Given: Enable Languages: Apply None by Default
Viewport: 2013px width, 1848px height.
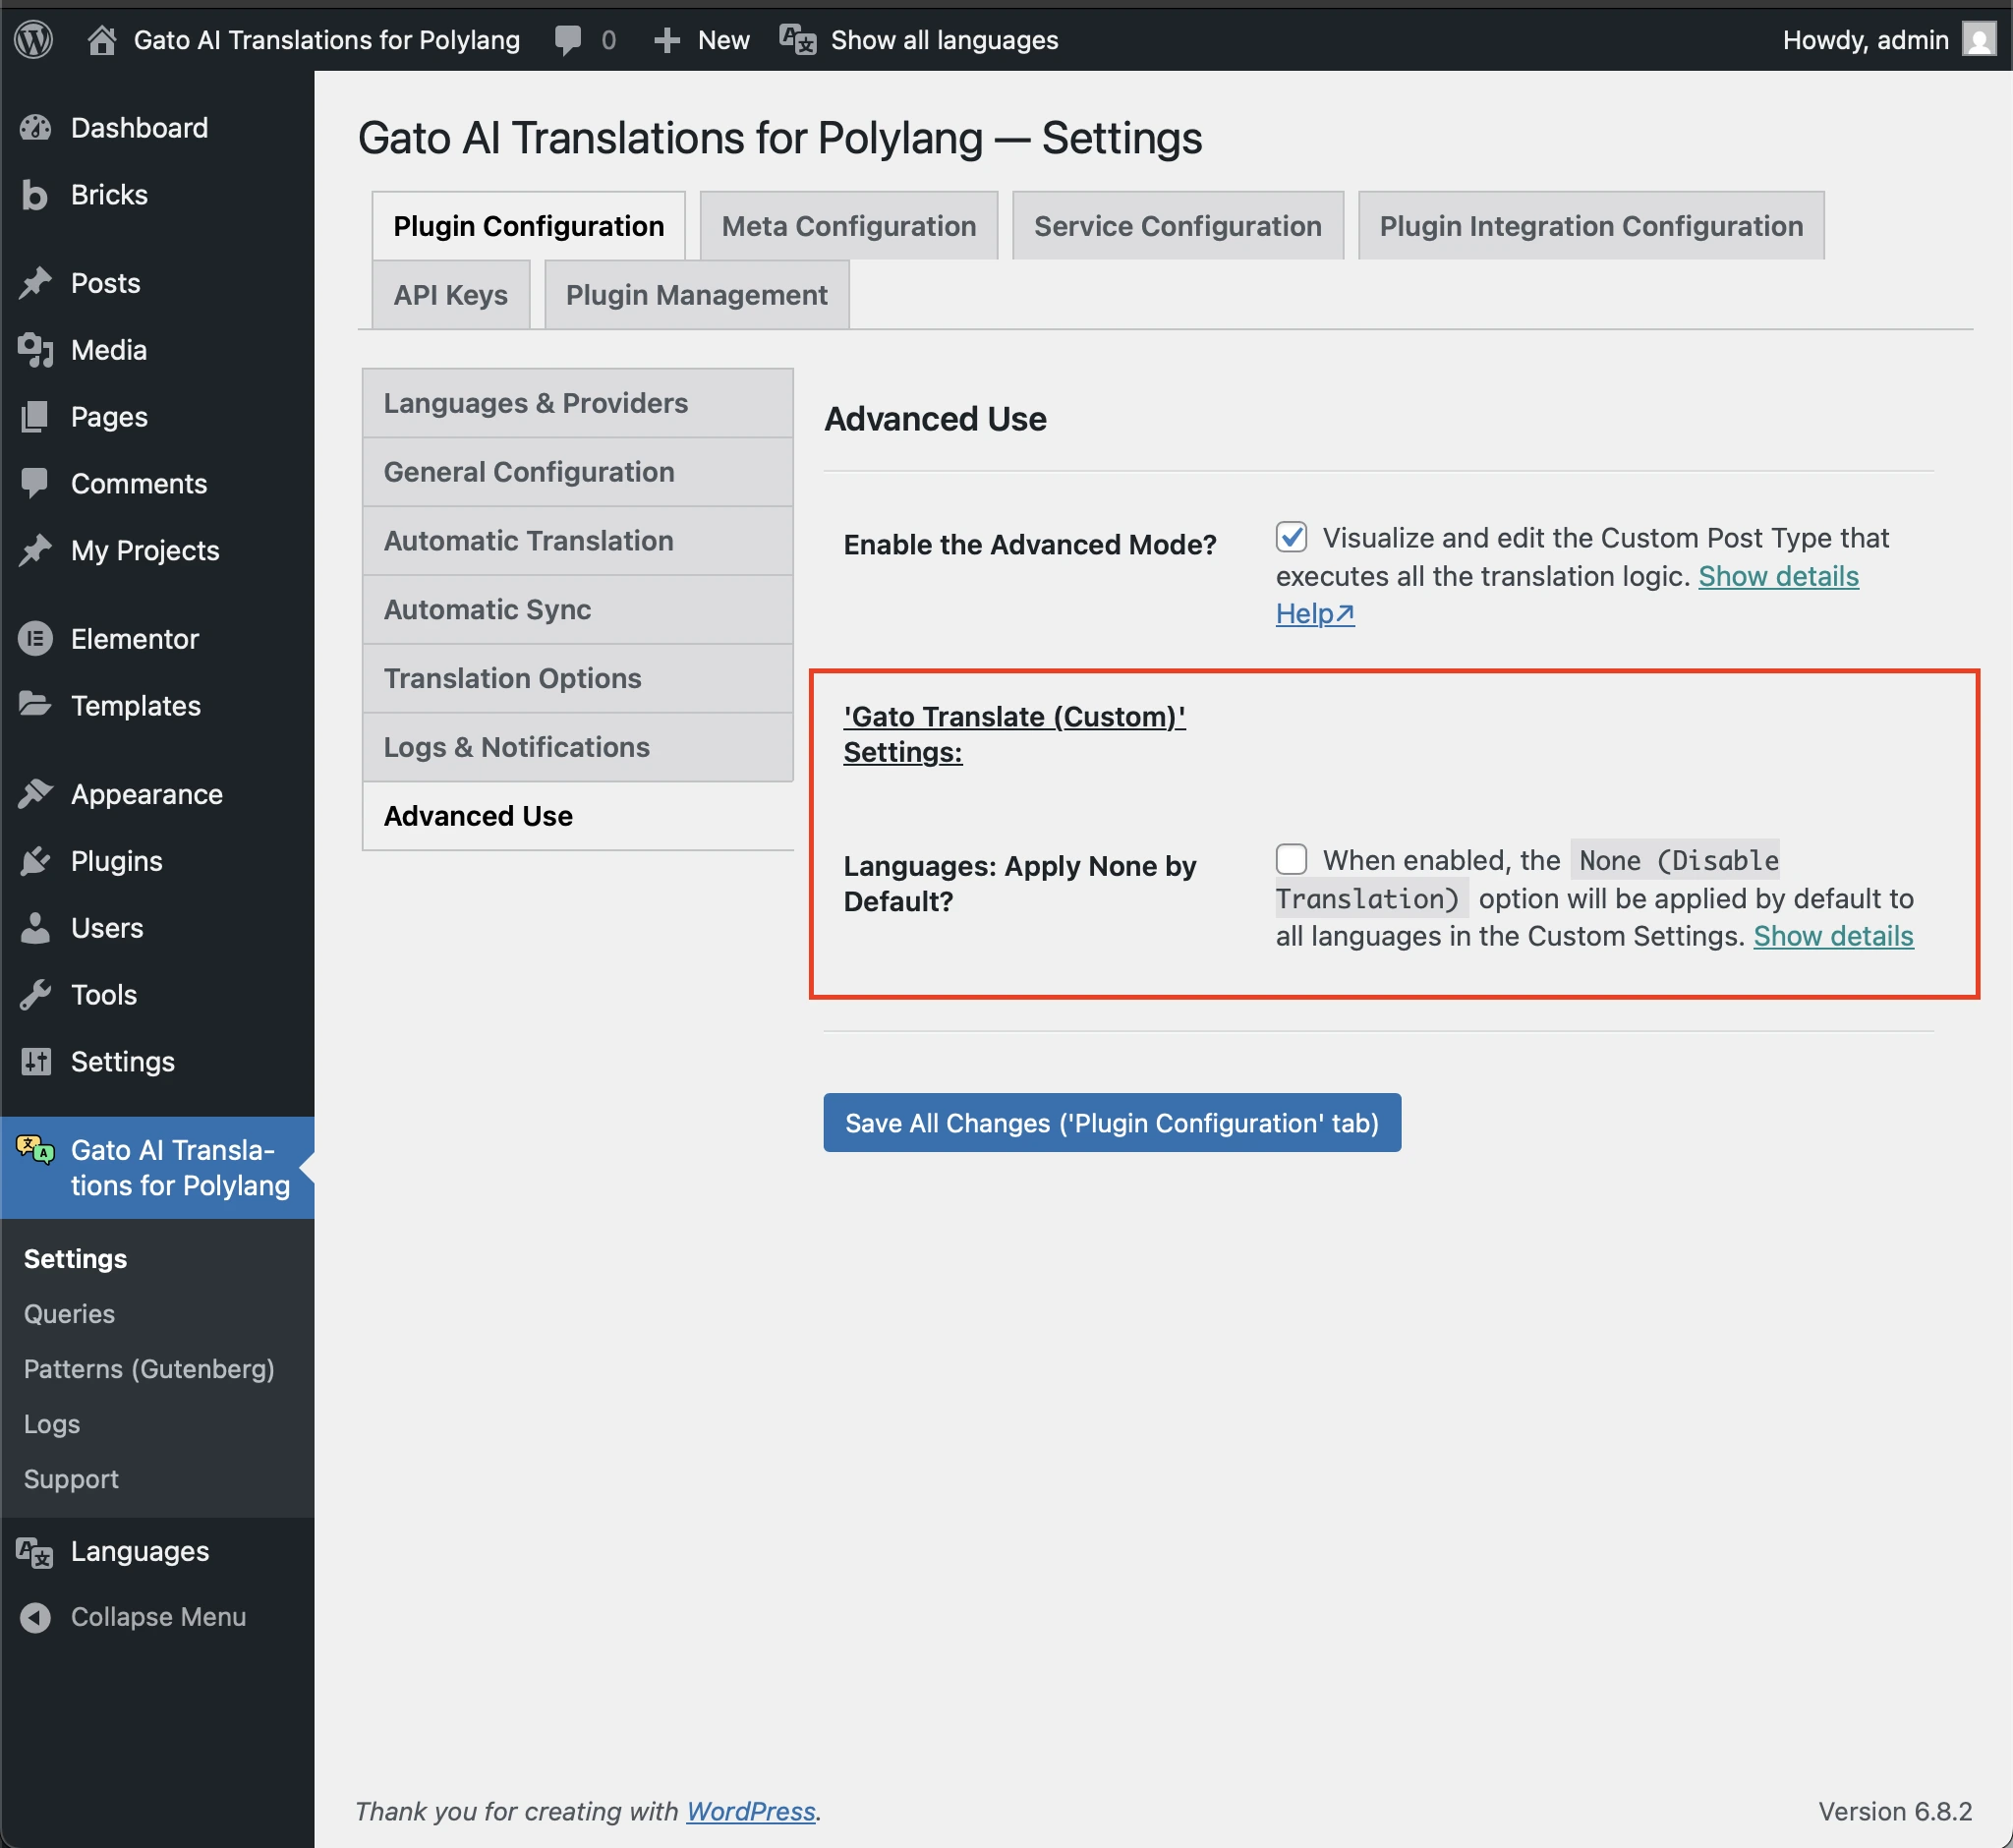Looking at the screenshot, I should pyautogui.click(x=1291, y=859).
